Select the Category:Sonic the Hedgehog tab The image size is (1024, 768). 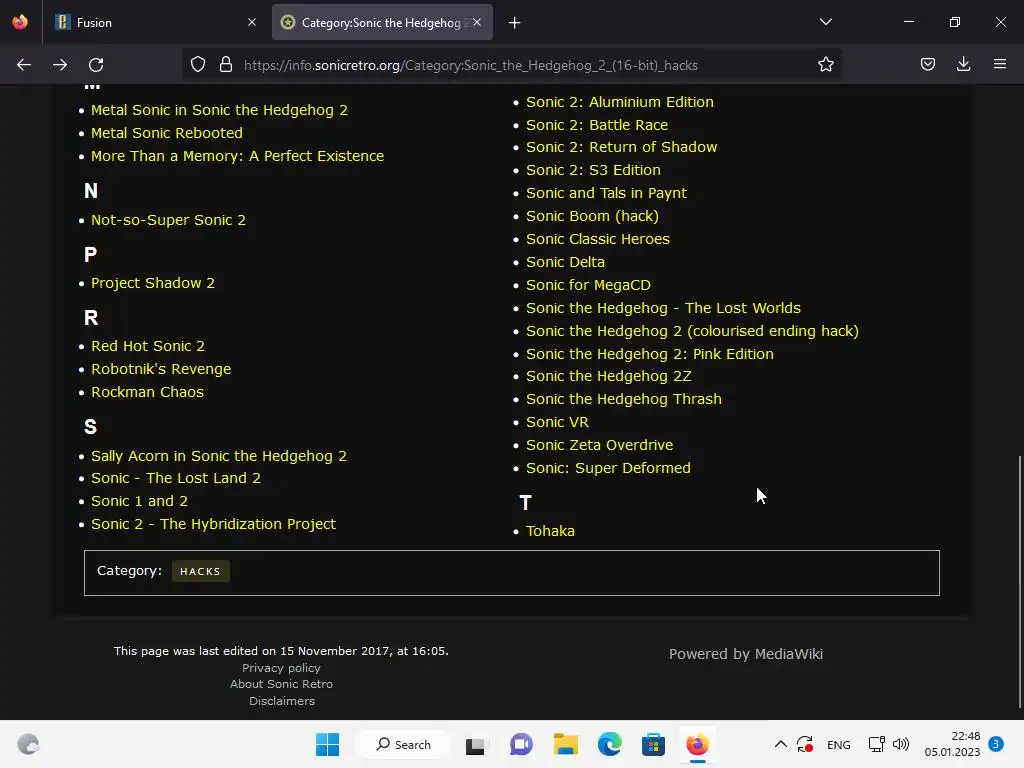(382, 23)
